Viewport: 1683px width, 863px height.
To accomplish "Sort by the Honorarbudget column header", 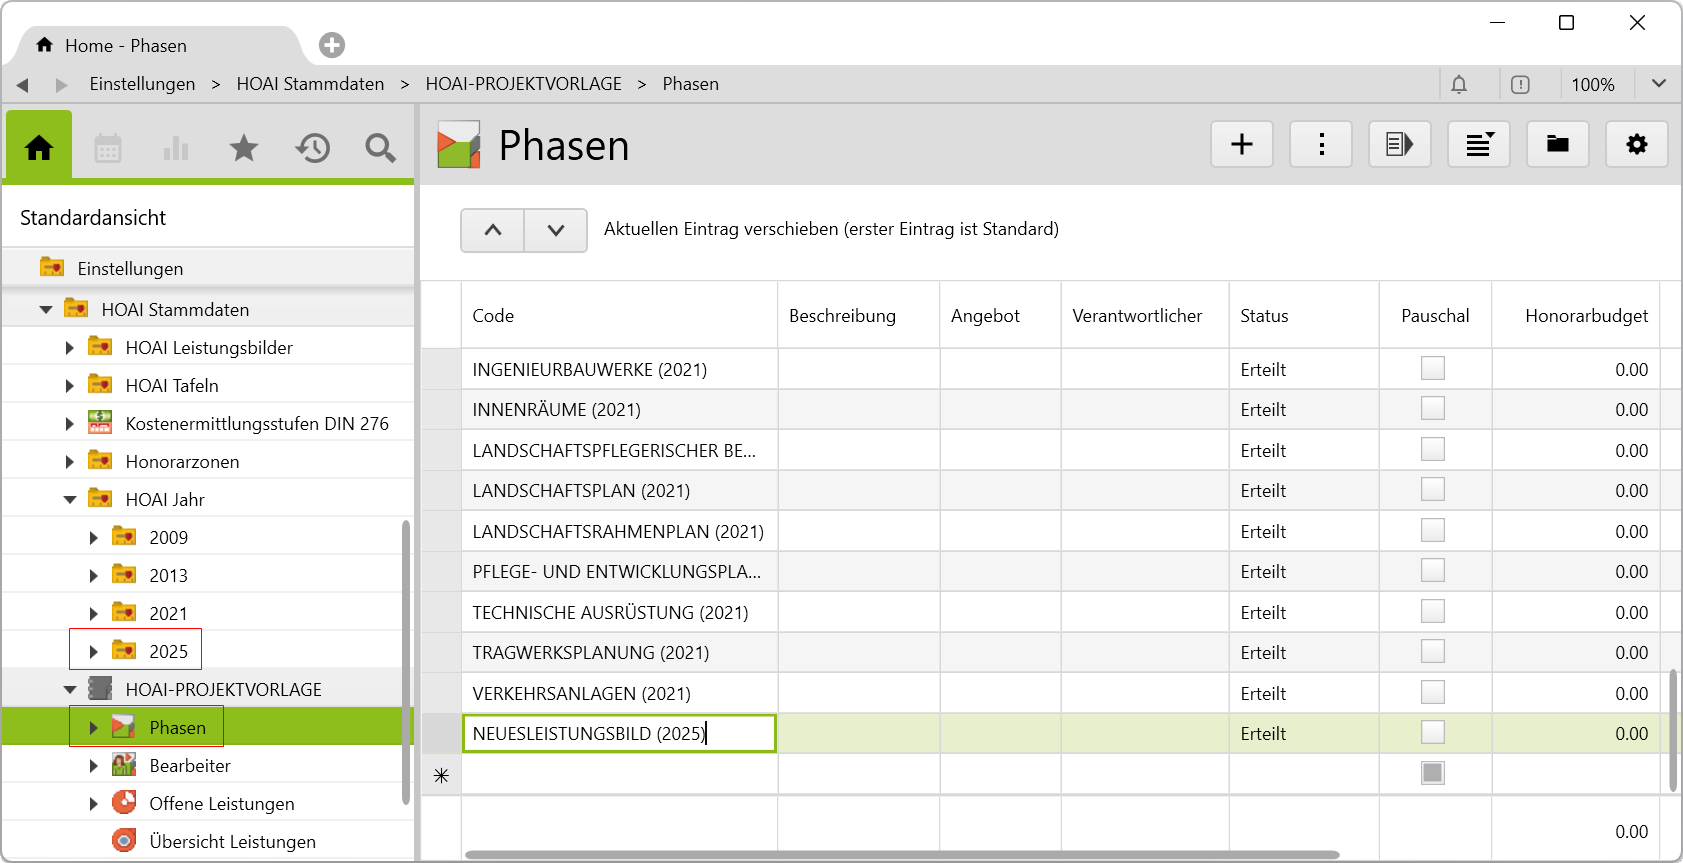I will pos(1576,315).
